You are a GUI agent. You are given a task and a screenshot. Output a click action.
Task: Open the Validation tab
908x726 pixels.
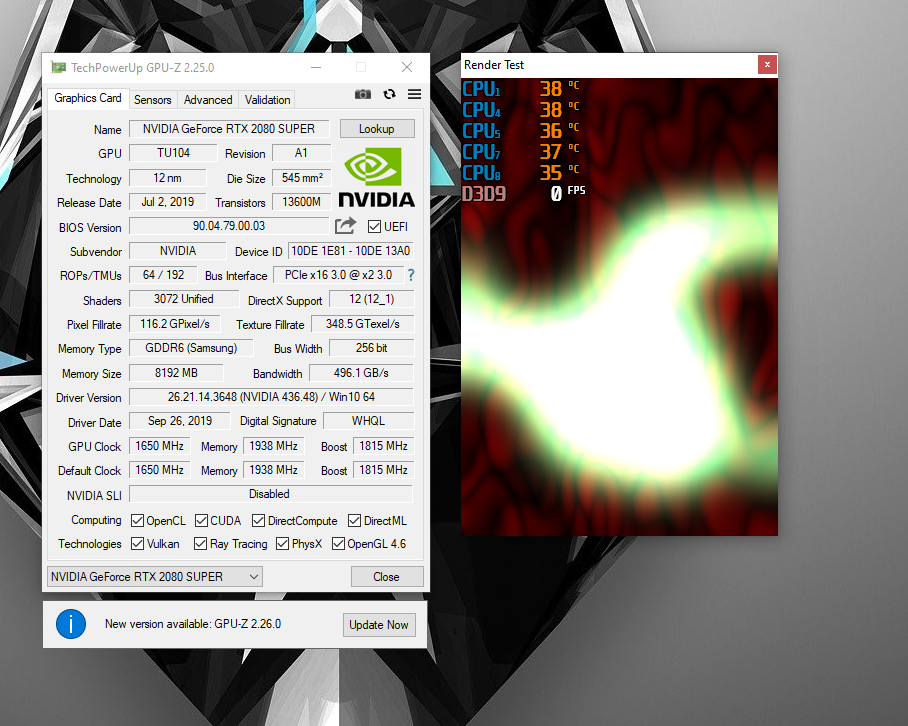tap(268, 100)
